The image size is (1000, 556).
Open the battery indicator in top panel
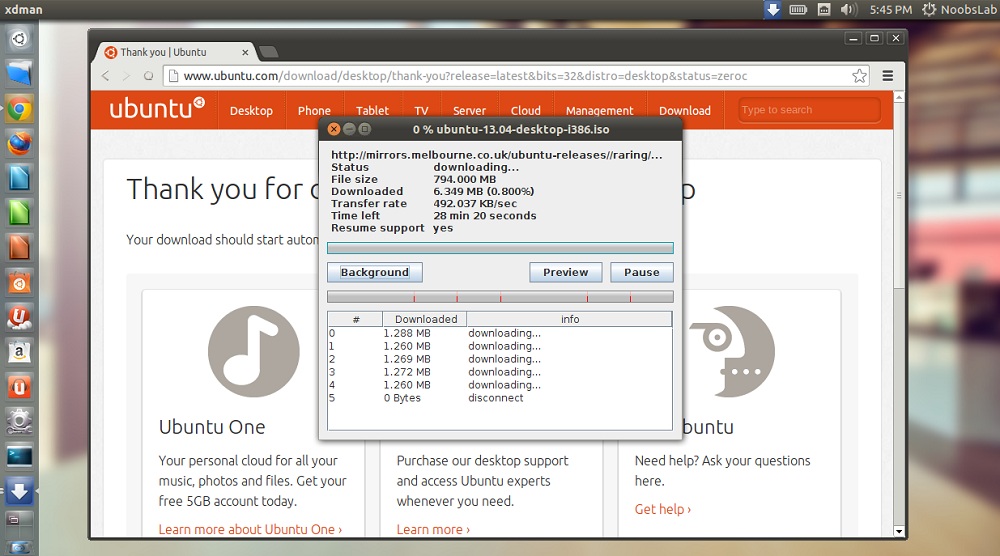798,10
